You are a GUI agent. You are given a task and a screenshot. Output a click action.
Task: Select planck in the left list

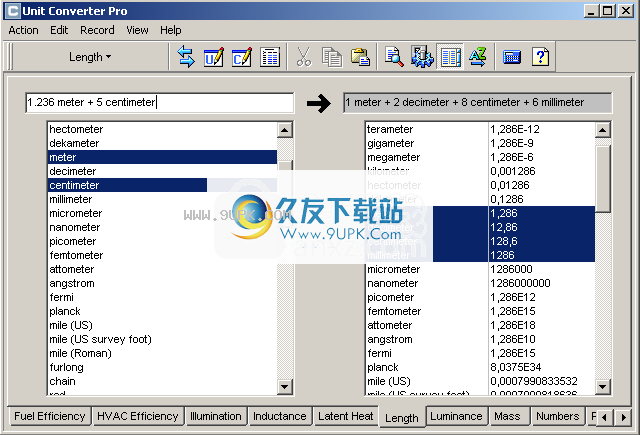(x=162, y=311)
